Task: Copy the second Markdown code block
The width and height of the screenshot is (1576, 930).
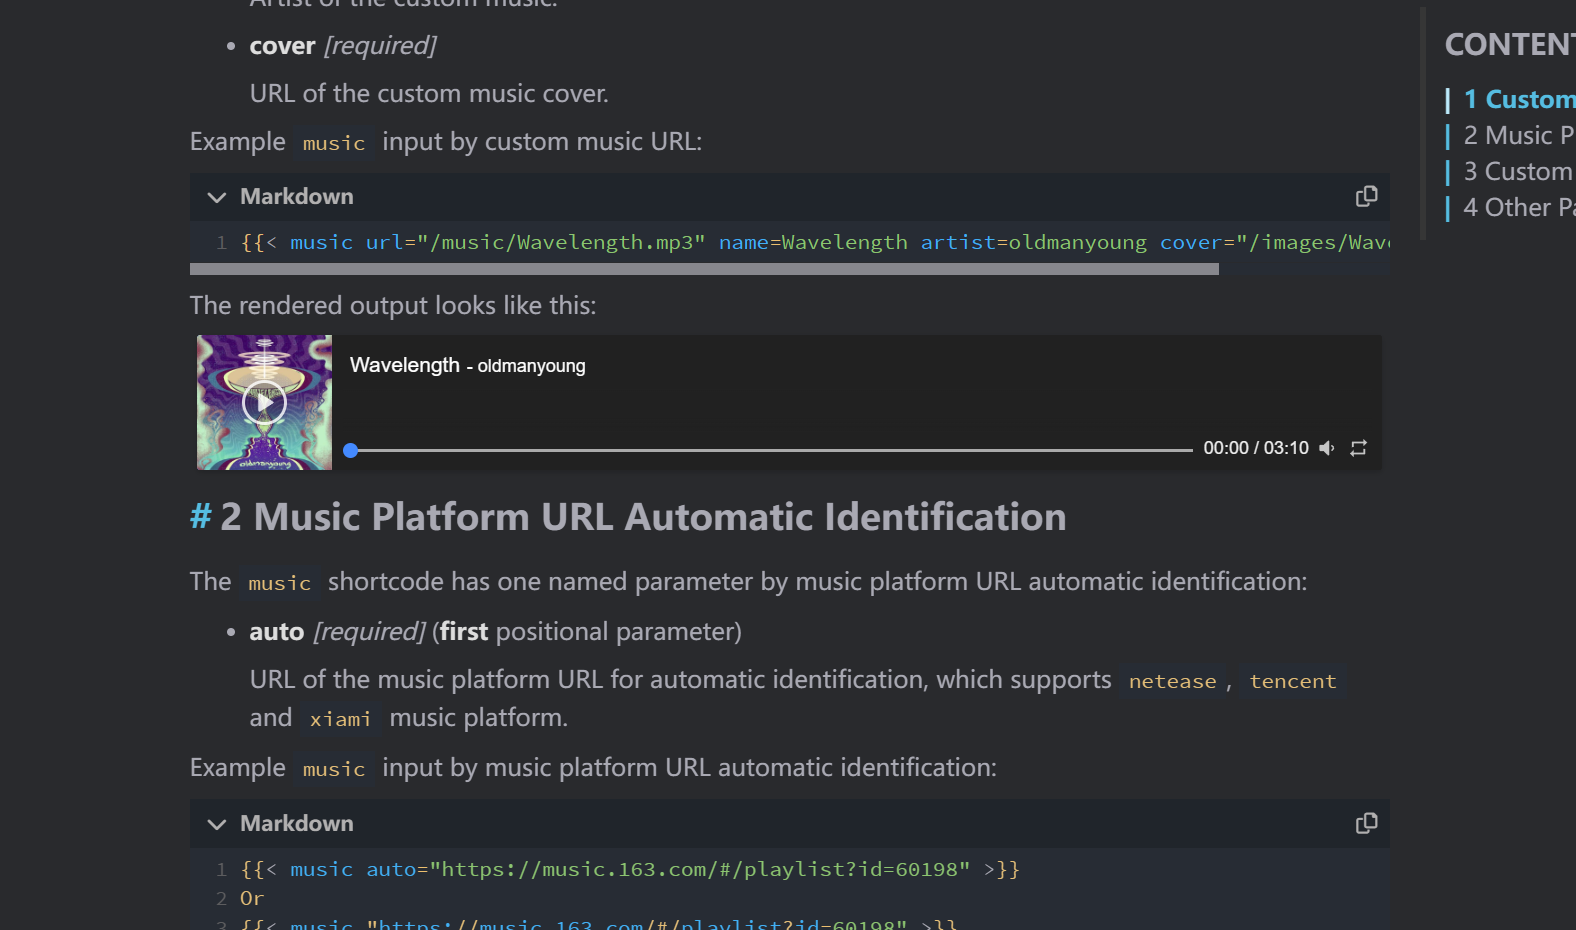Action: (1366, 823)
